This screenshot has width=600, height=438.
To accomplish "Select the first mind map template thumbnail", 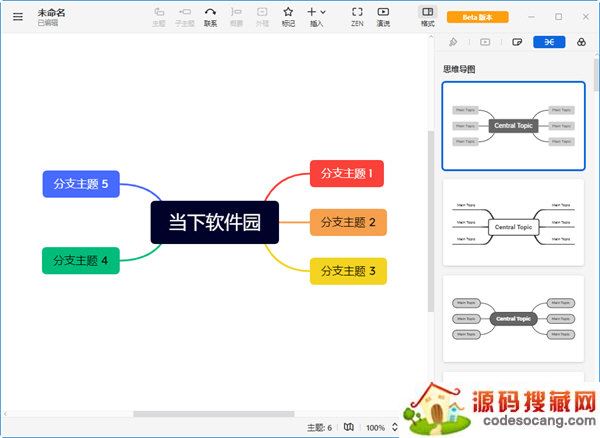I will pos(513,126).
